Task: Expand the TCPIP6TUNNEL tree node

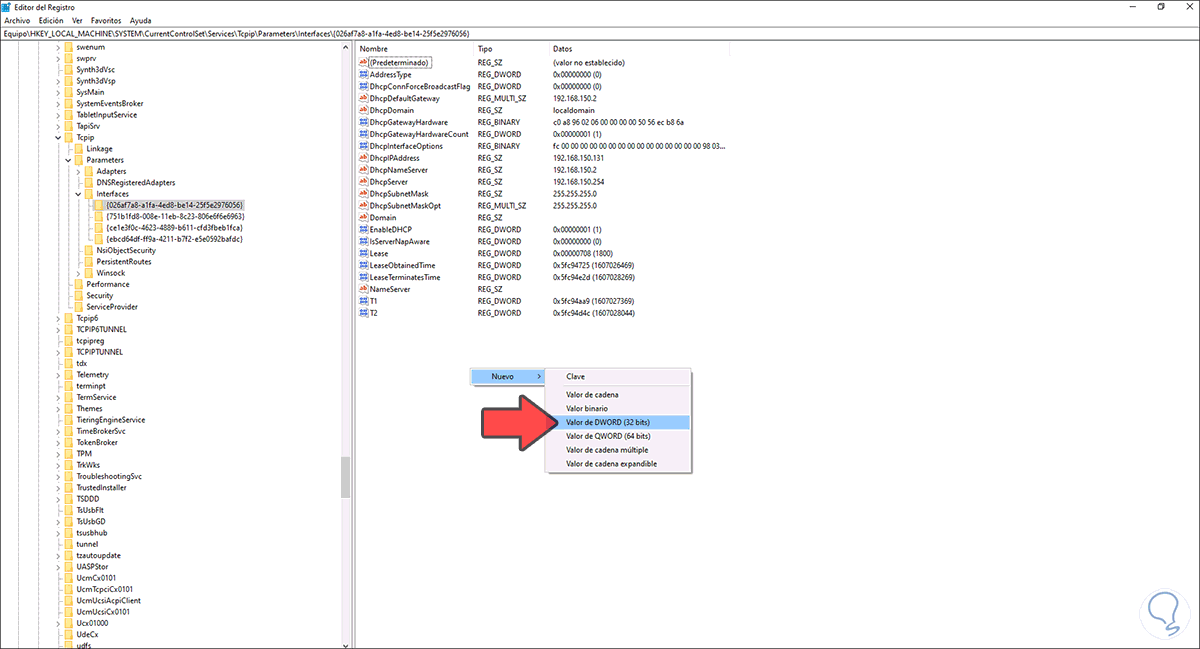Action: (x=57, y=329)
